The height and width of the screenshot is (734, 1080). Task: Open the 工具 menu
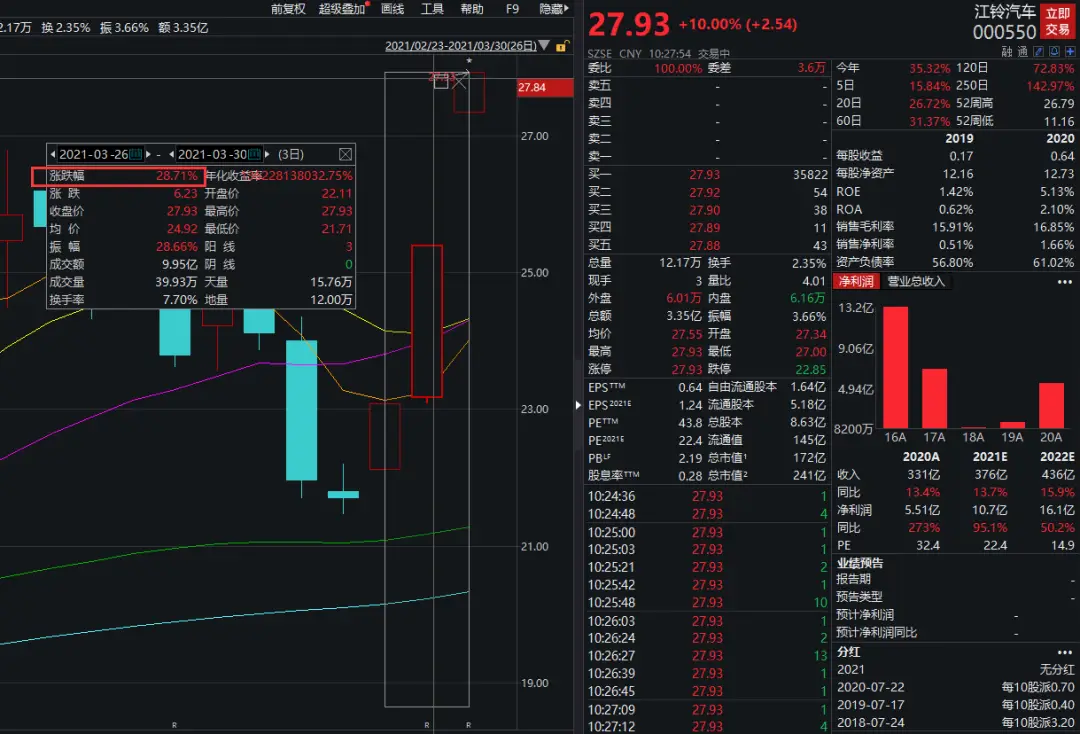[434, 10]
